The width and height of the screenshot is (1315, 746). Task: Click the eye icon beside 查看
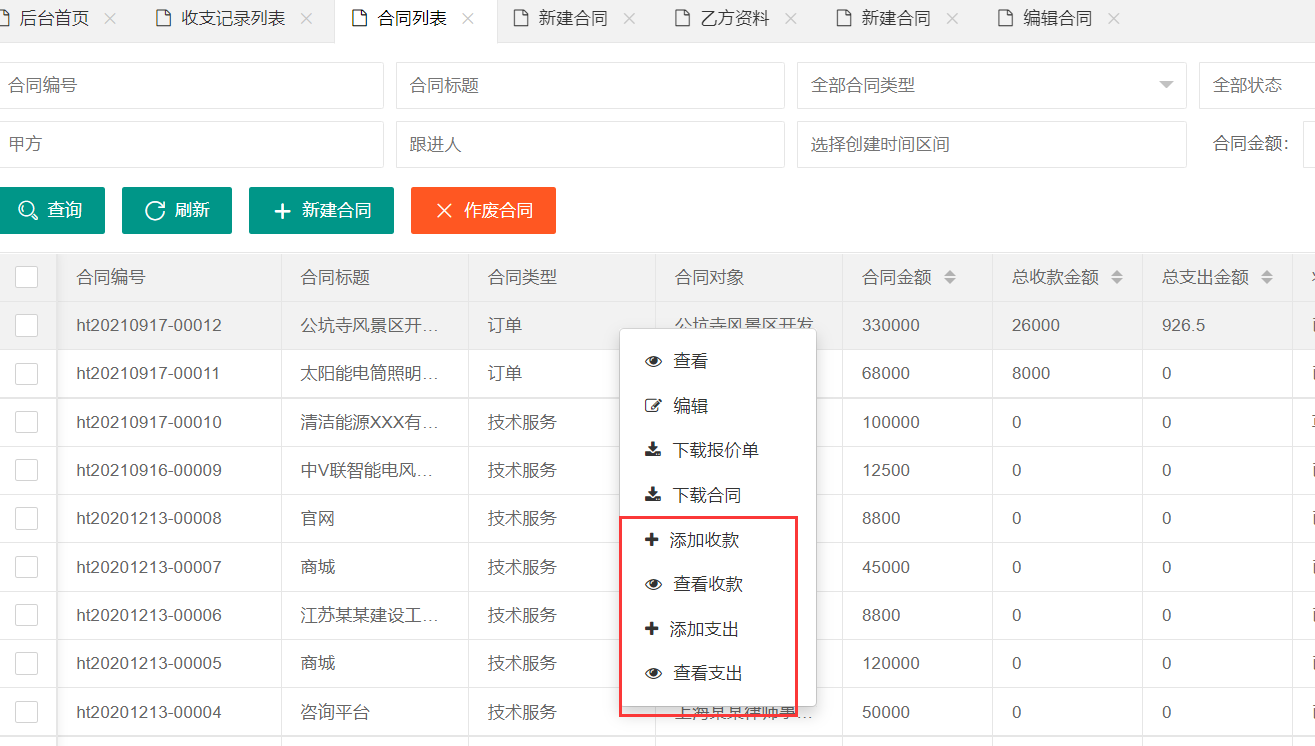[653, 361]
